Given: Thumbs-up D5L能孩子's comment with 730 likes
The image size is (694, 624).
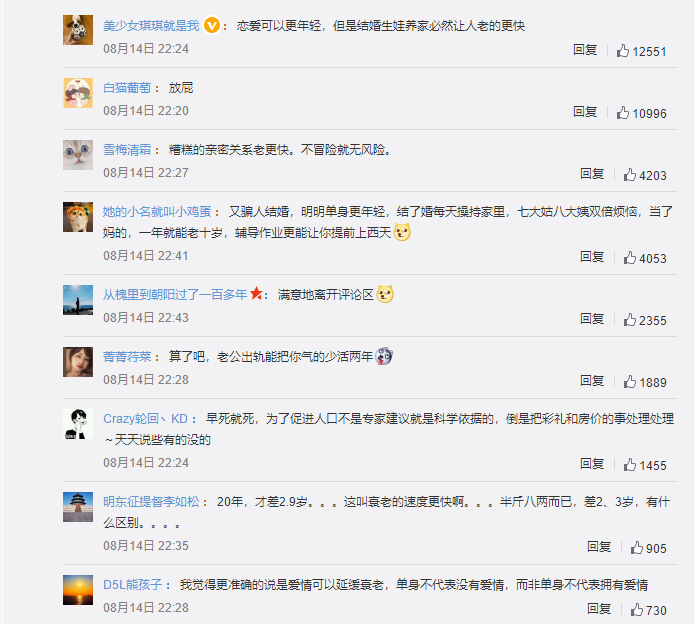Looking at the screenshot, I should (636, 609).
